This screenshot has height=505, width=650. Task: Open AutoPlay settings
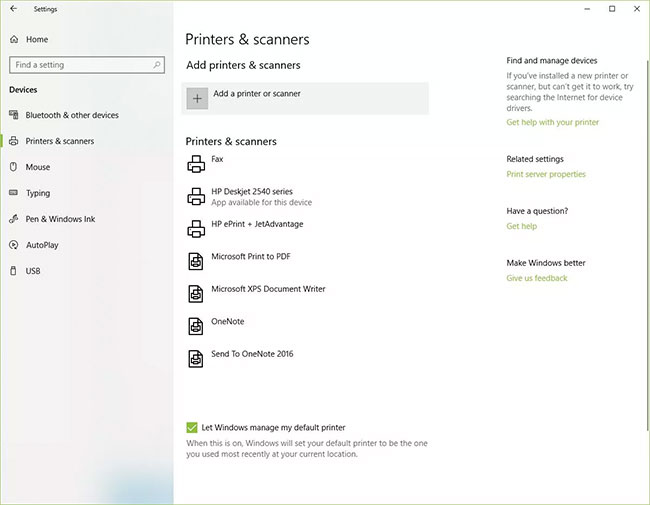coord(42,245)
